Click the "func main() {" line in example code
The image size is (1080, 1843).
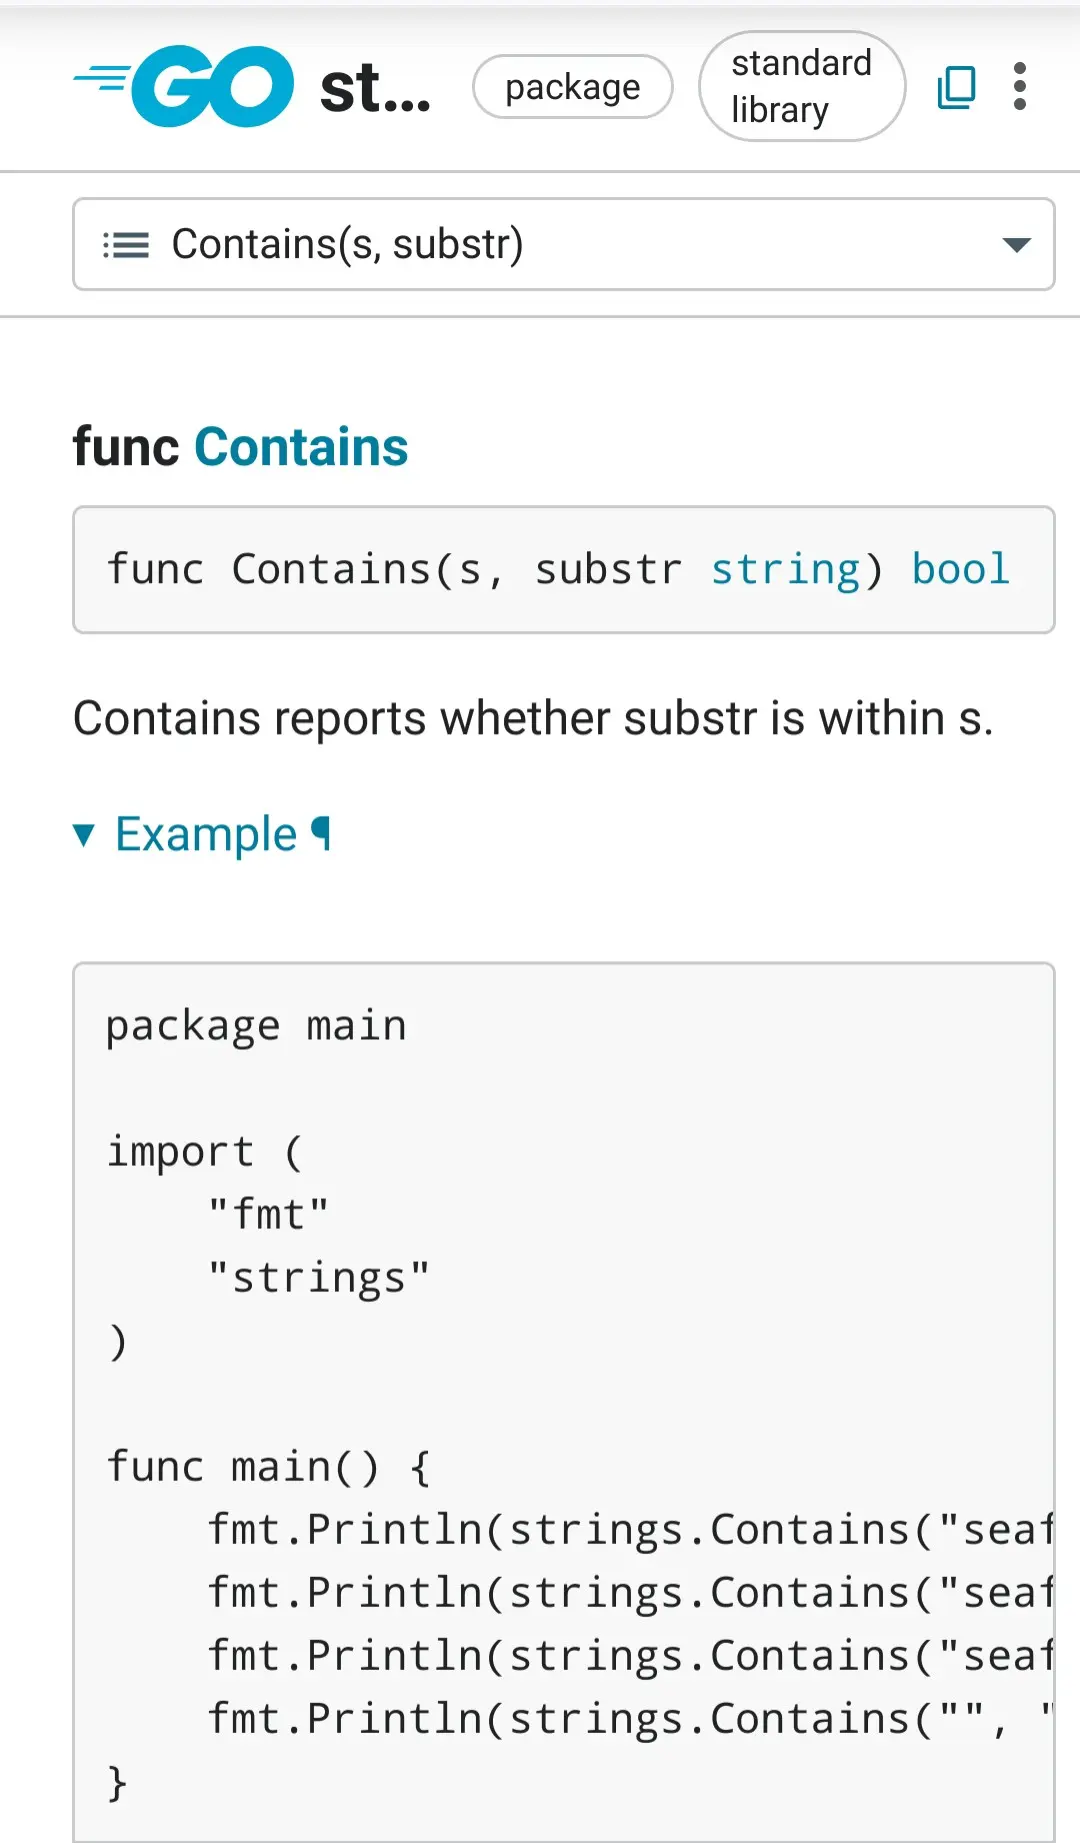[x=268, y=1467]
